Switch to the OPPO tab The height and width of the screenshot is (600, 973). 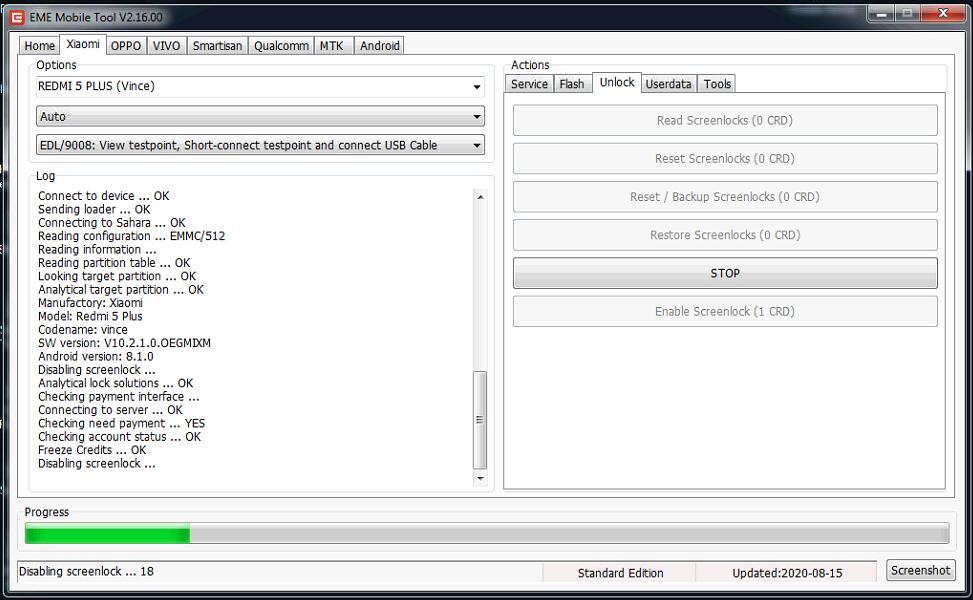tap(126, 46)
